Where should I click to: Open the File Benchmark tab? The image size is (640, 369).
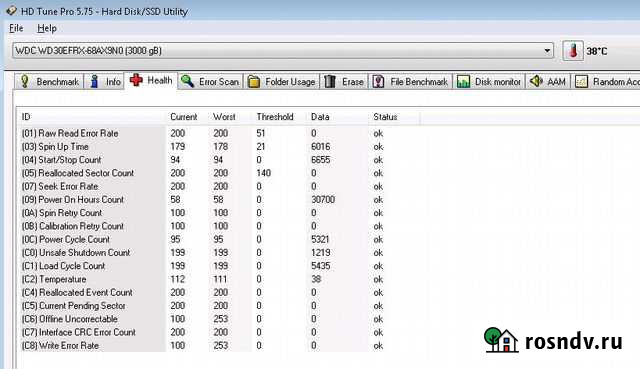coord(411,82)
